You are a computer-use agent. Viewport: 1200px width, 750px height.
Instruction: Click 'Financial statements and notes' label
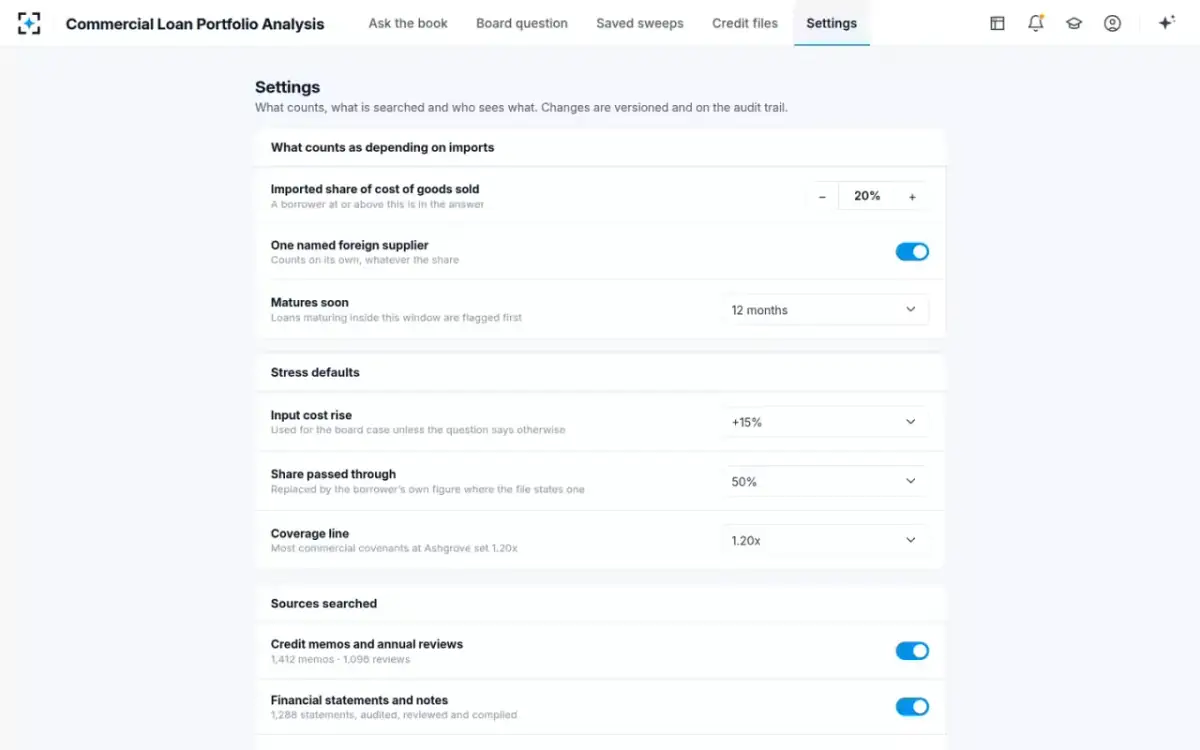[x=359, y=700]
